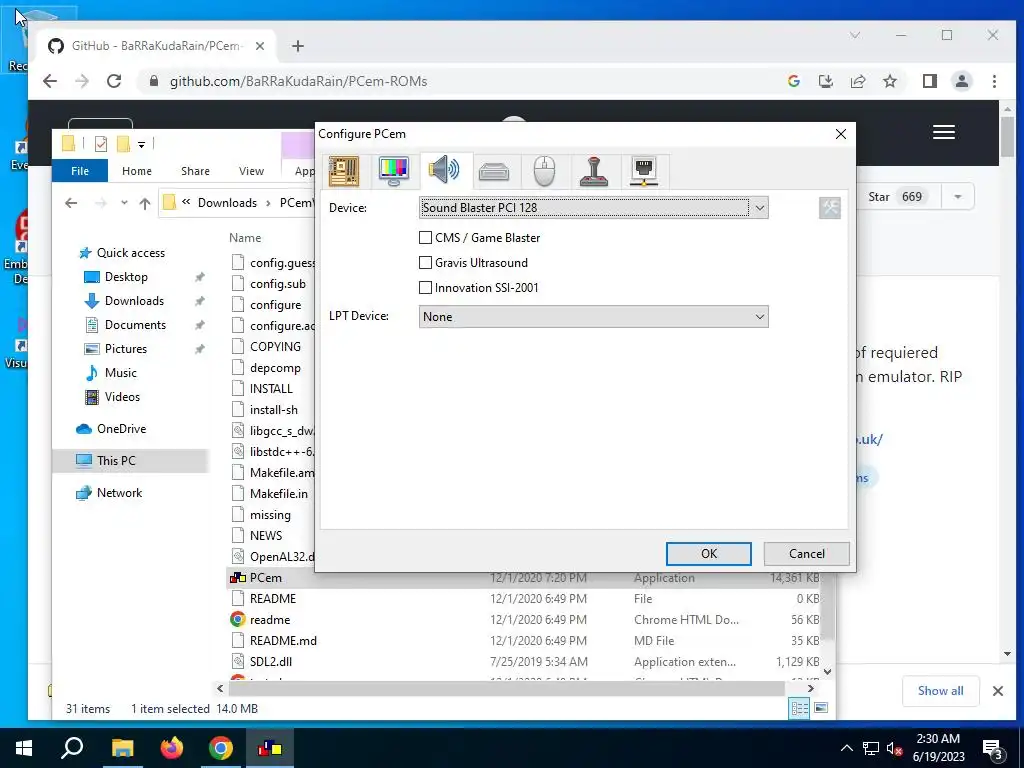Switch Explorer to large icons view
Screen dimensions: 1024x768
(822, 709)
